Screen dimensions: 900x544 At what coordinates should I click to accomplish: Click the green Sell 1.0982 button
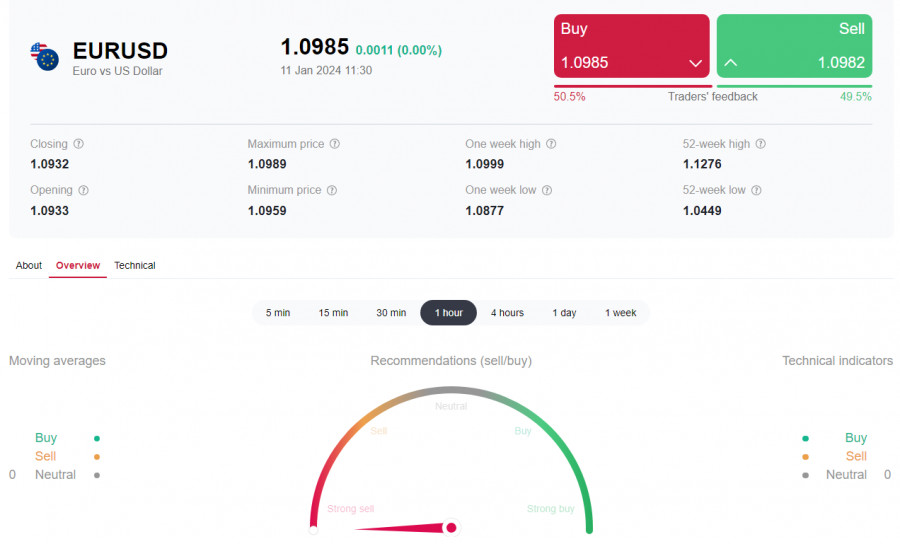pos(794,46)
